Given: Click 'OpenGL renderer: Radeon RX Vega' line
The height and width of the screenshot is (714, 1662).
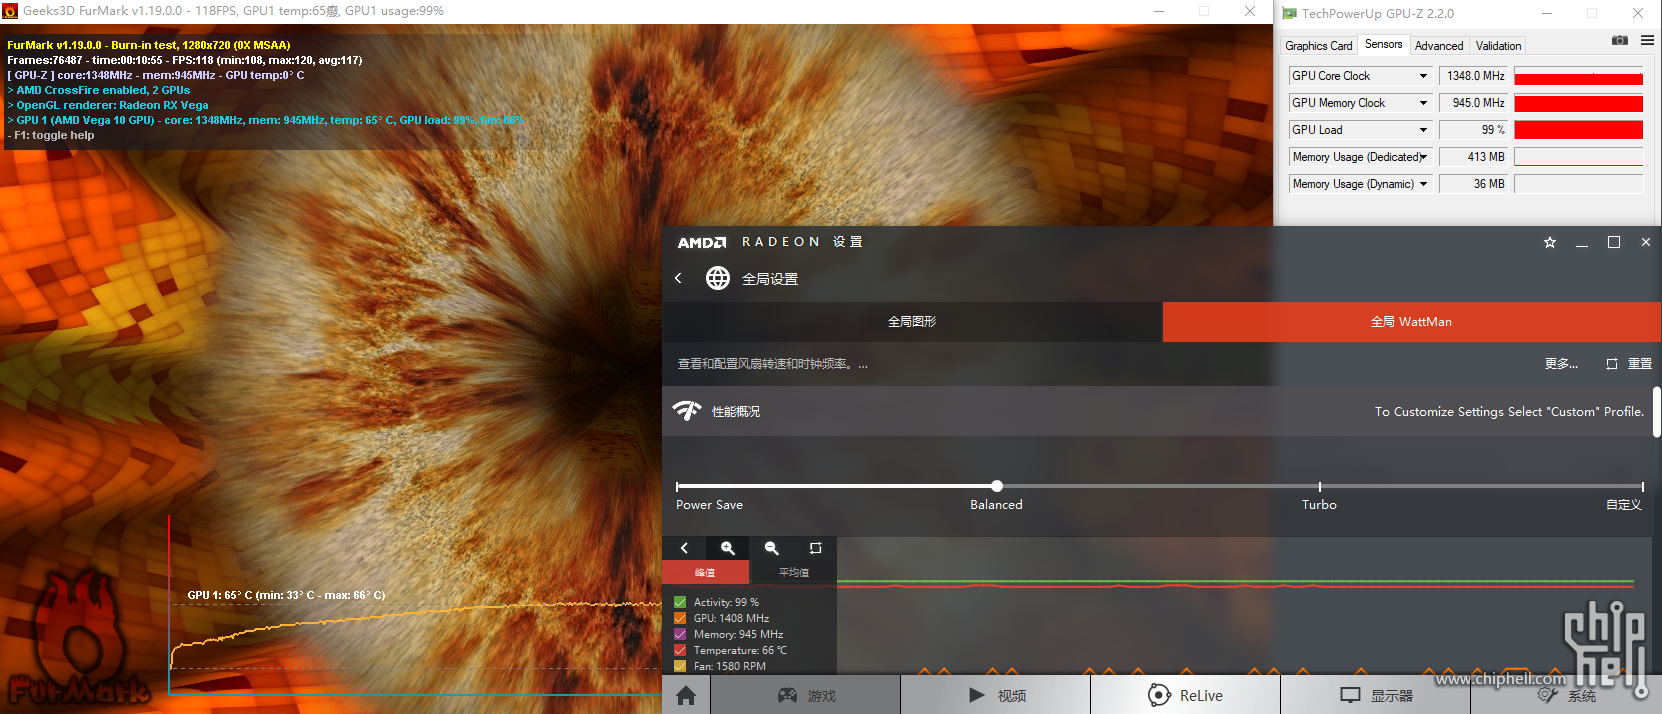Looking at the screenshot, I should pos(108,105).
